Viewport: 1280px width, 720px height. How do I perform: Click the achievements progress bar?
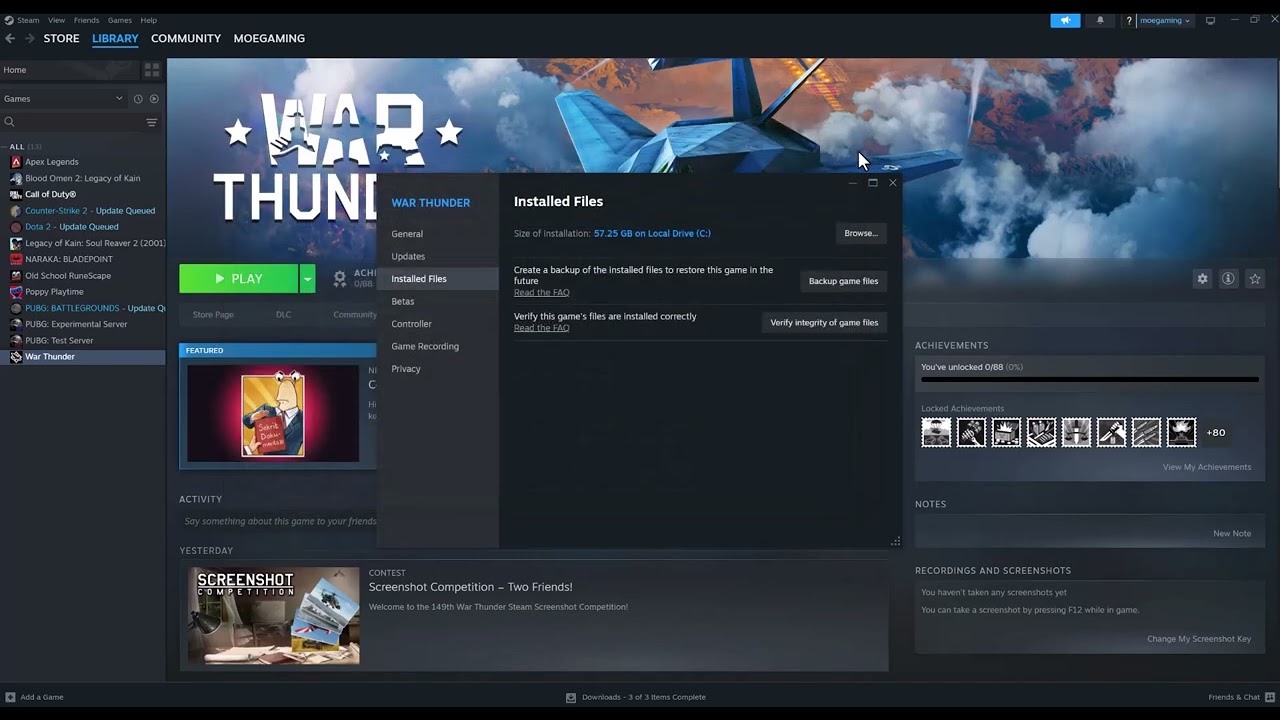[x=1090, y=380]
